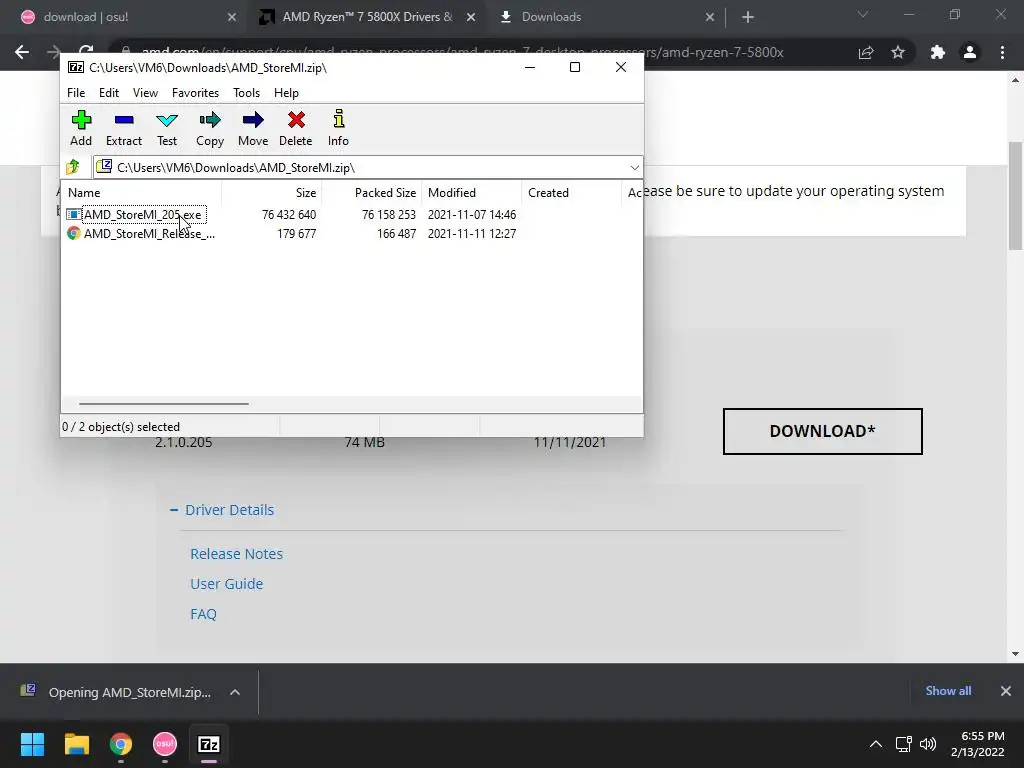Click Show all downloads
This screenshot has width=1024, height=768.
click(948, 691)
